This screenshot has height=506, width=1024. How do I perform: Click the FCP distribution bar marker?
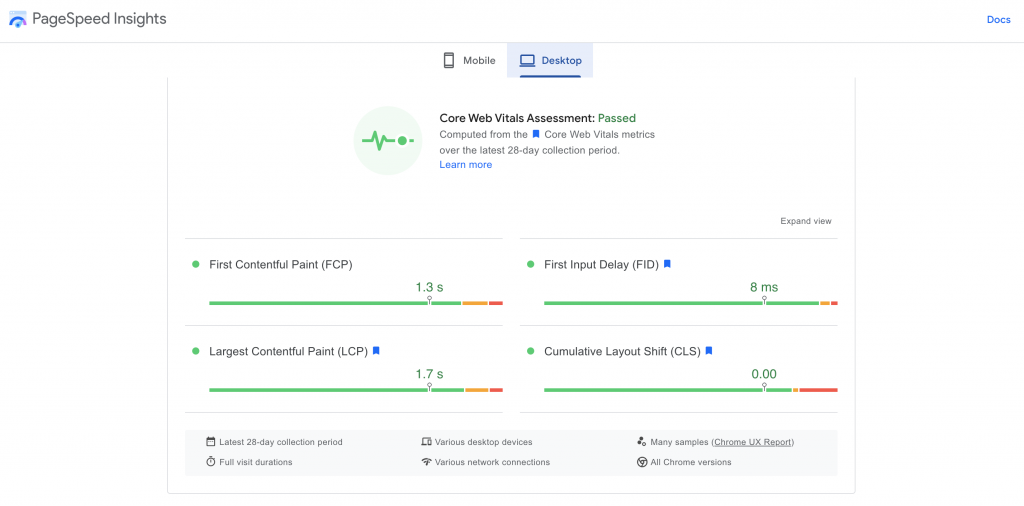click(430, 301)
